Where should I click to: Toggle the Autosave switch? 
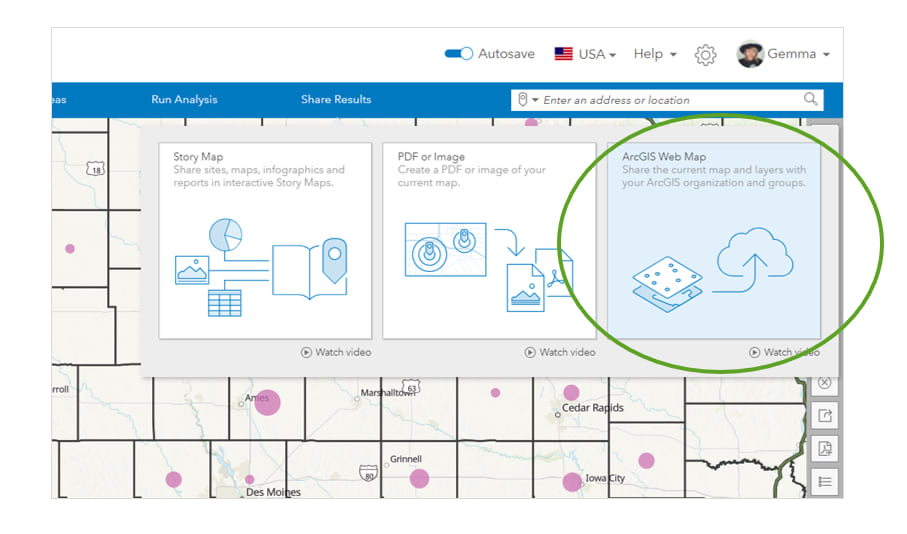(459, 54)
